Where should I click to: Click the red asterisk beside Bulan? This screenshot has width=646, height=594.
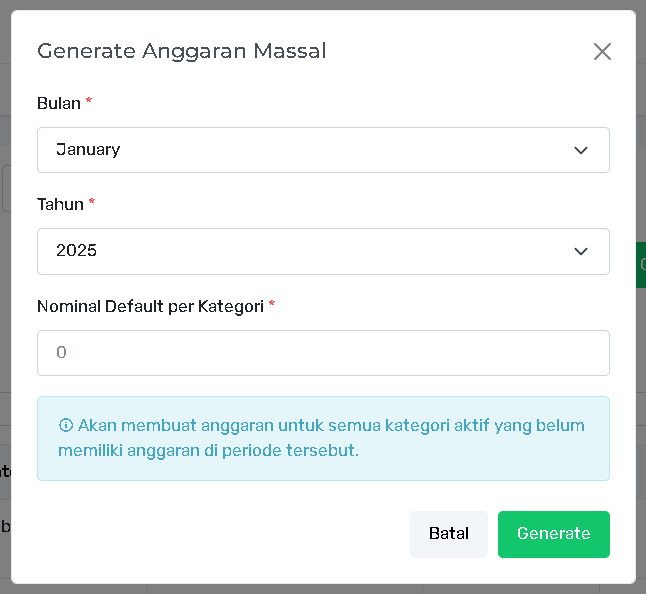89,103
